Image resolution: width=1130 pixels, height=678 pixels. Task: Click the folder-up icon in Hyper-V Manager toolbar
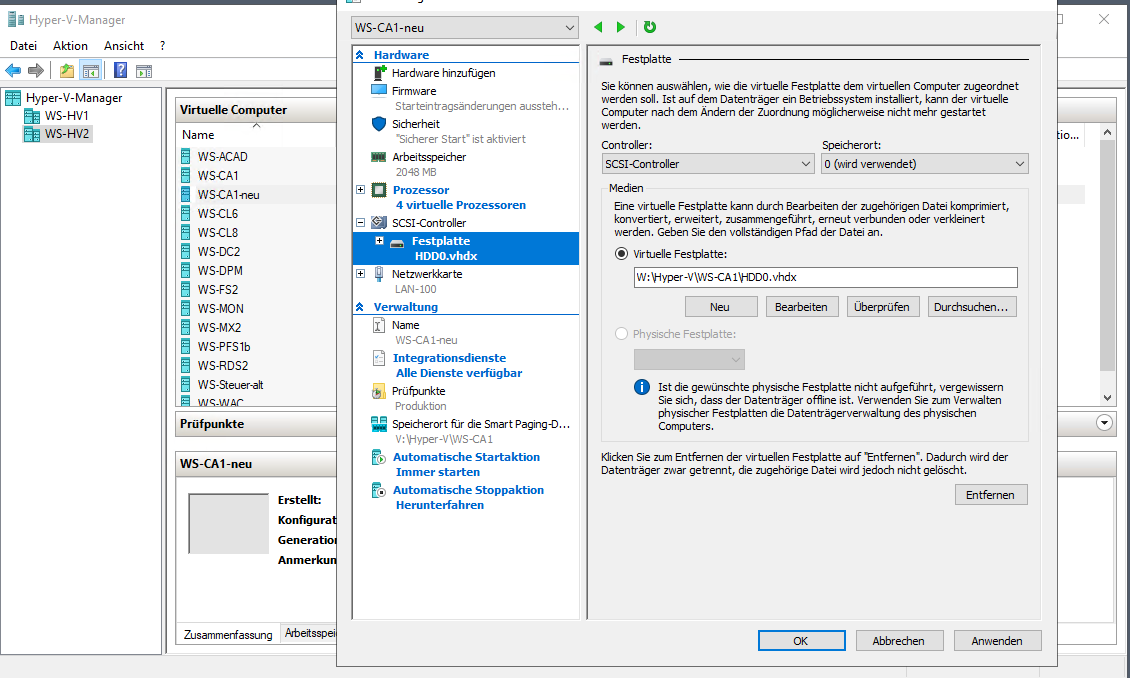67,71
